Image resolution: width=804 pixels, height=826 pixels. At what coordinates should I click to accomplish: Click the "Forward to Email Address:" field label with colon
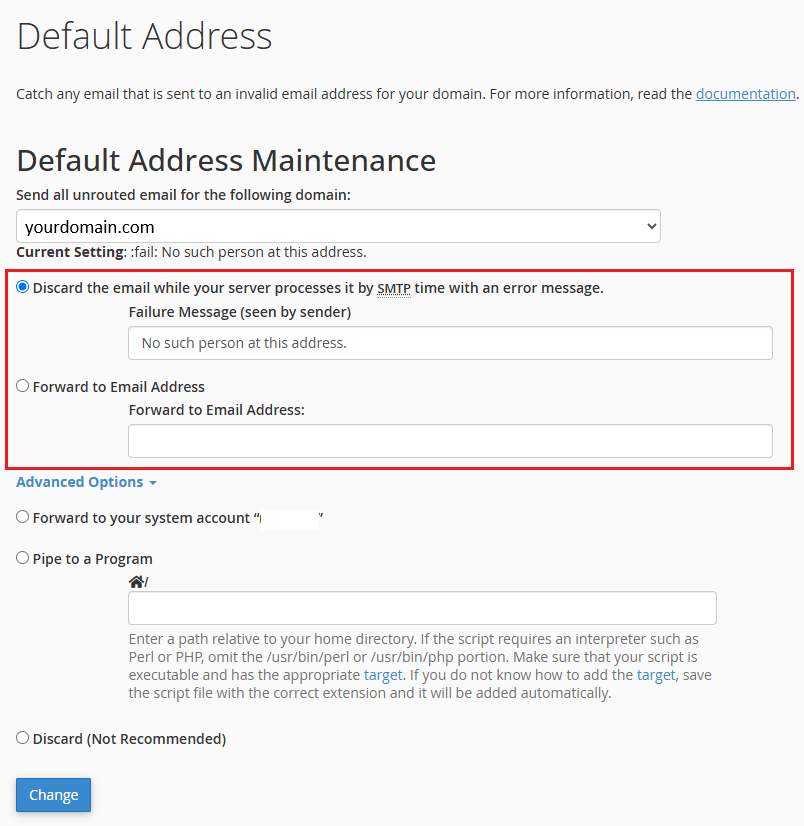[216, 410]
